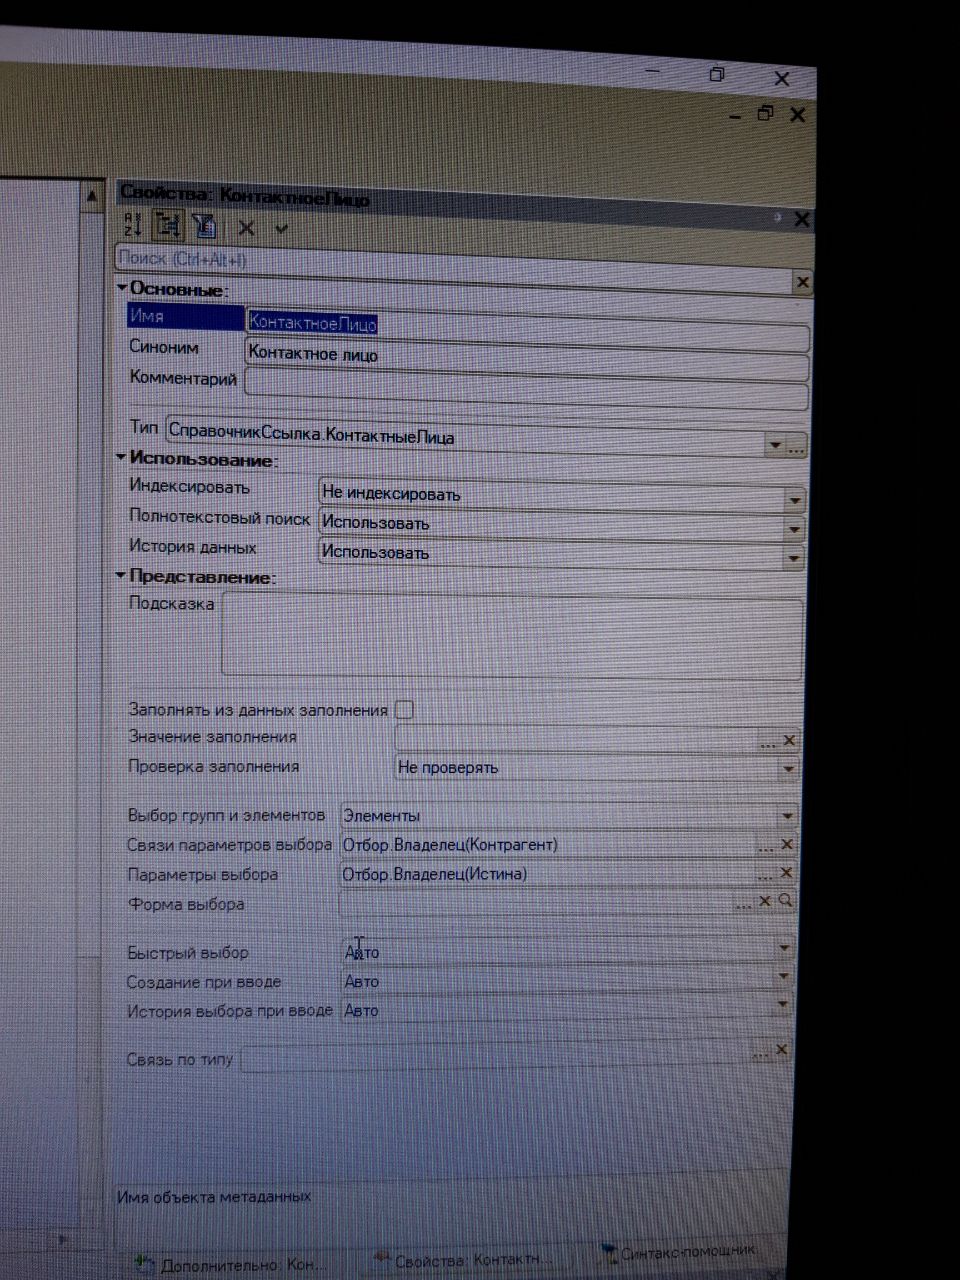960x1280 pixels.
Task: Click the left pane scroll-up arrow
Action: [91, 196]
